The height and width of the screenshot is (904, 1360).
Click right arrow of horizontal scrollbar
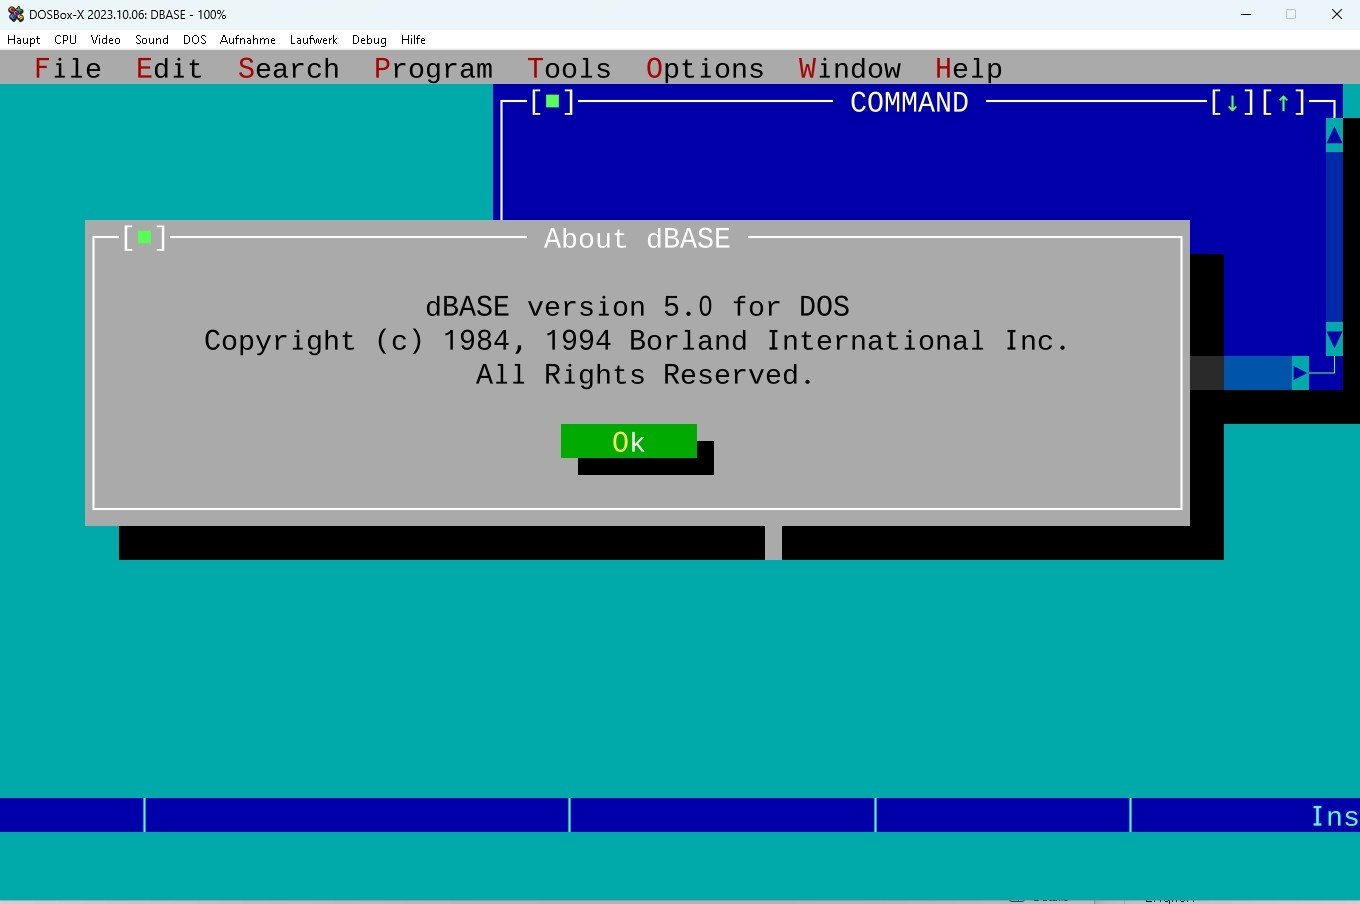pos(1299,373)
